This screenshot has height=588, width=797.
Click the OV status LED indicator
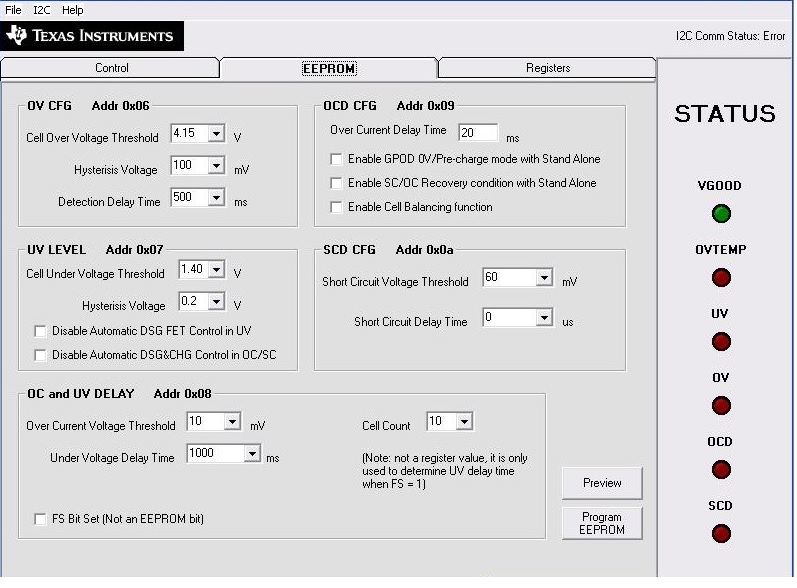720,405
